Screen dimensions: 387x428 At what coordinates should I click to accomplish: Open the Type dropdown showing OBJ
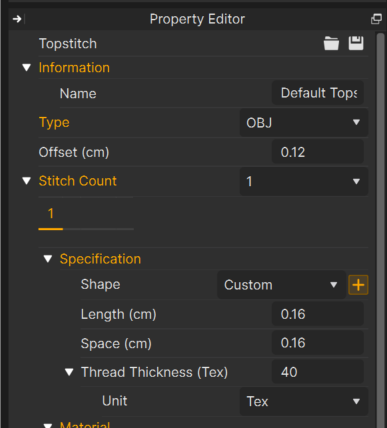tap(304, 123)
